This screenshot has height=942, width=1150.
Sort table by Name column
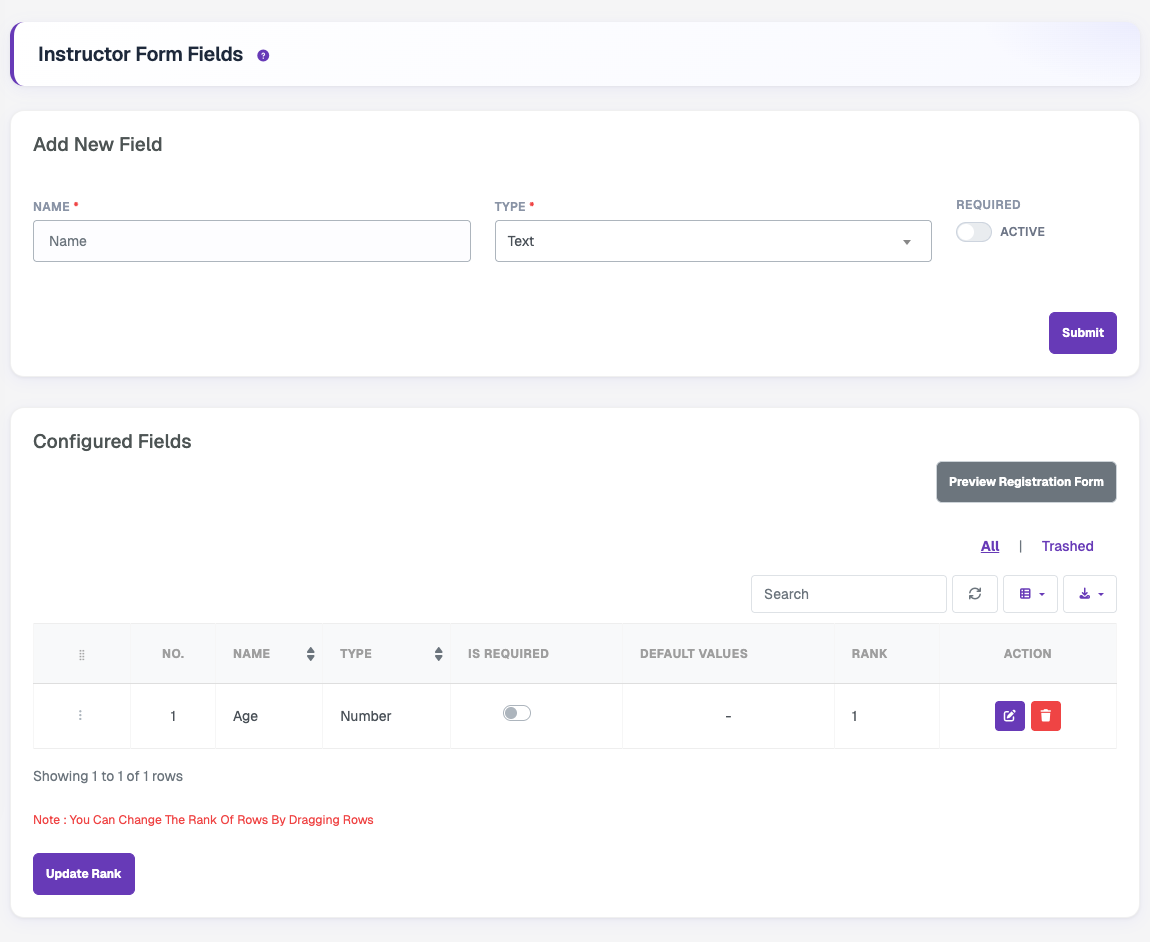click(269, 654)
